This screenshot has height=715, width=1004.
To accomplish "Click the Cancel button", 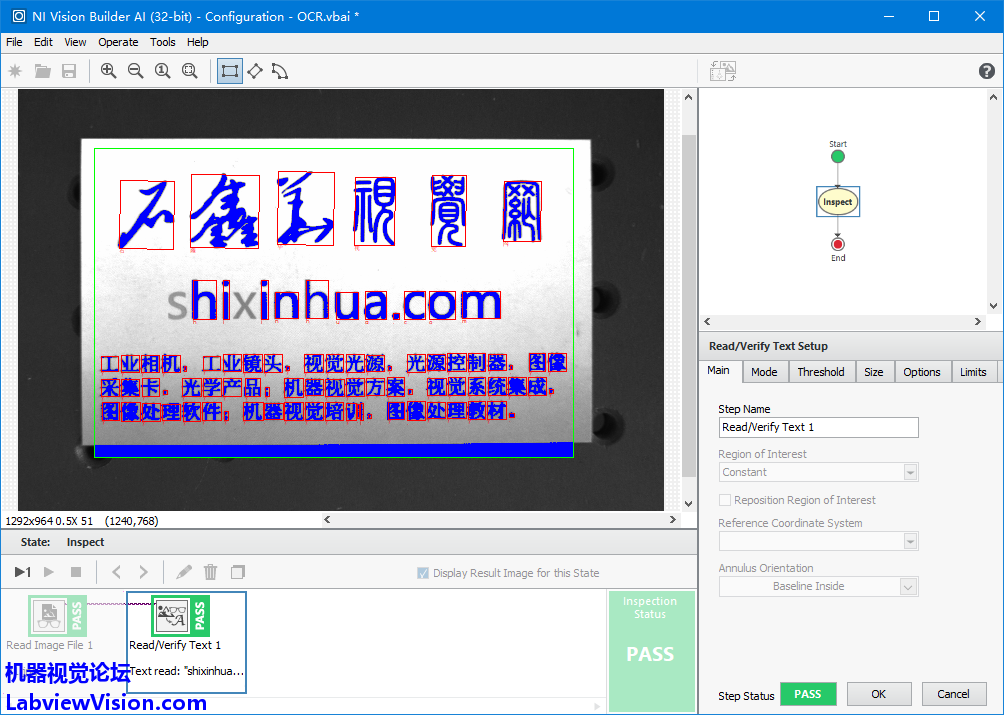I will 952,694.
